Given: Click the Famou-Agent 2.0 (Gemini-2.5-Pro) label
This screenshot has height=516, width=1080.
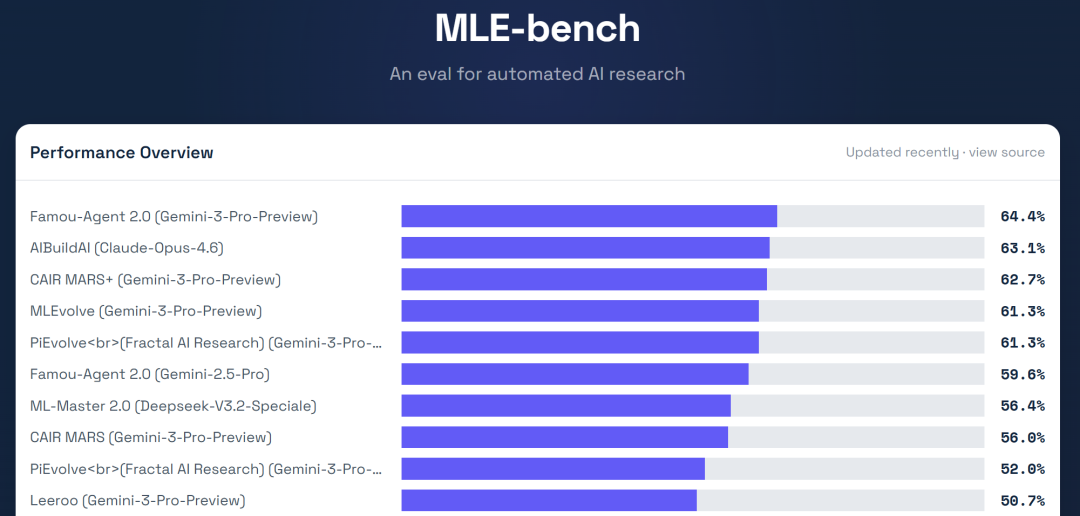Looking at the screenshot, I should 150,374.
